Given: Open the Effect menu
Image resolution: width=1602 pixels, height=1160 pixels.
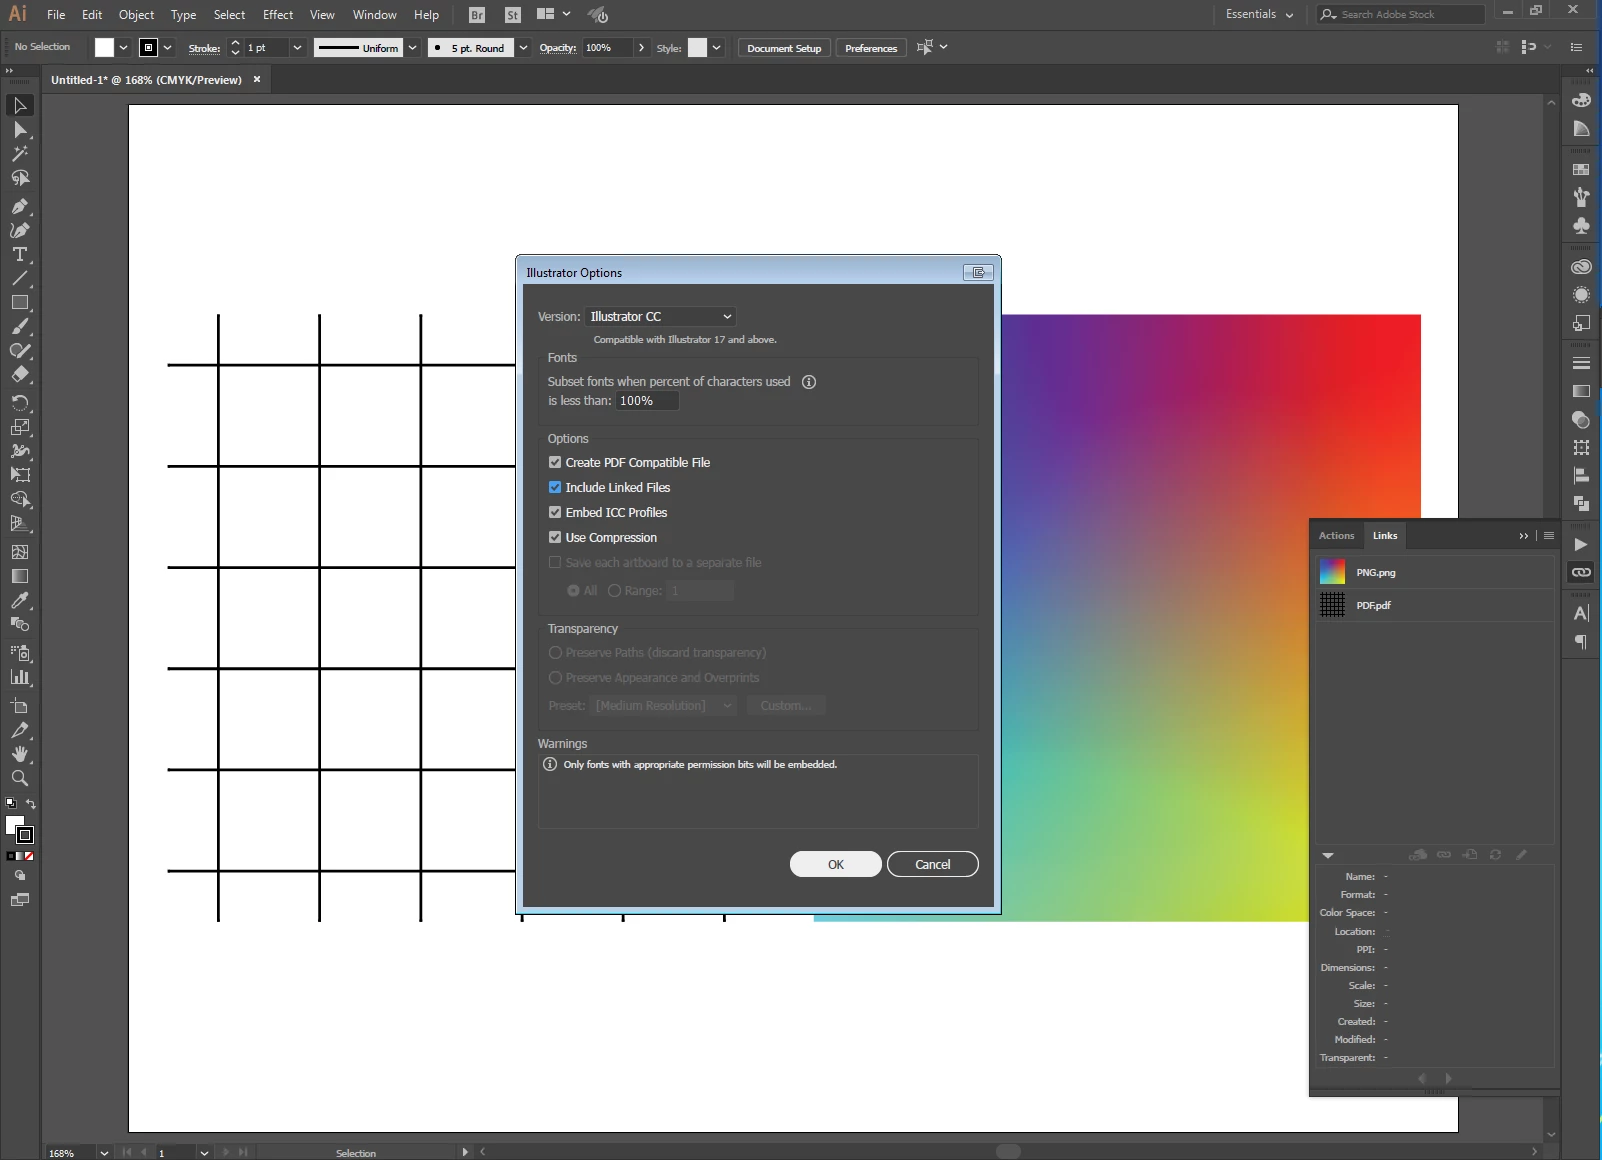Looking at the screenshot, I should click(x=278, y=14).
